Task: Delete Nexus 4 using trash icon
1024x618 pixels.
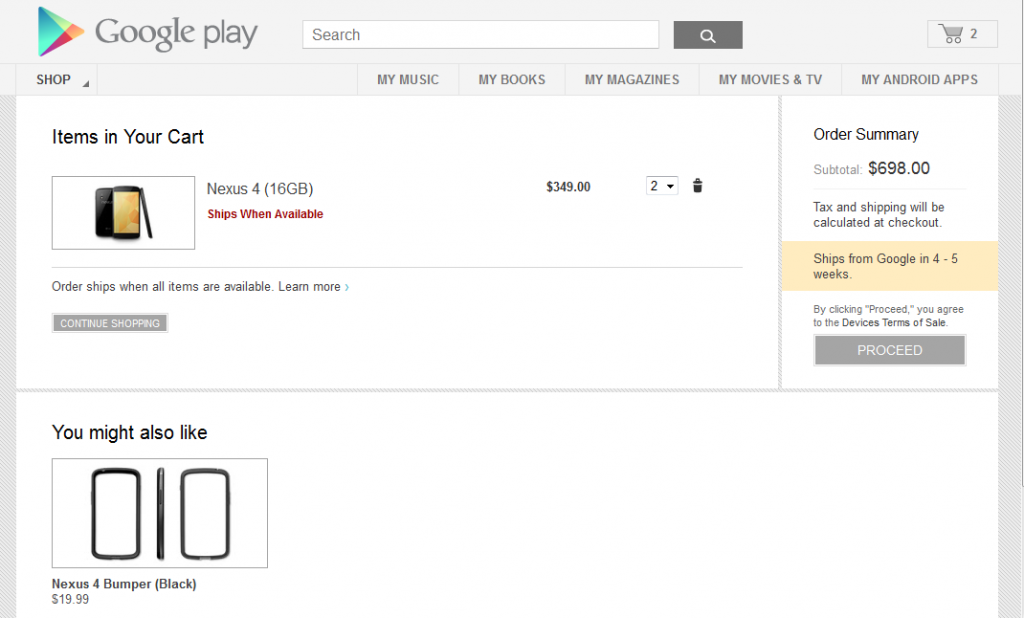Action: pos(697,186)
